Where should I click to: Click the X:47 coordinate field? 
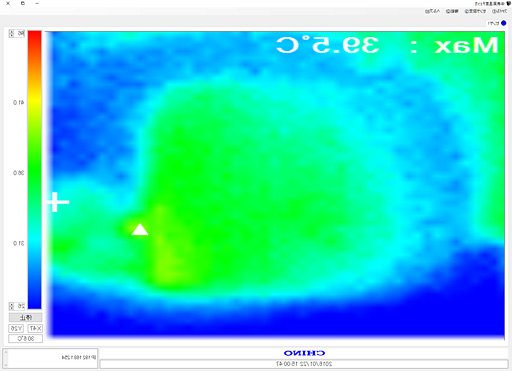pos(35,329)
